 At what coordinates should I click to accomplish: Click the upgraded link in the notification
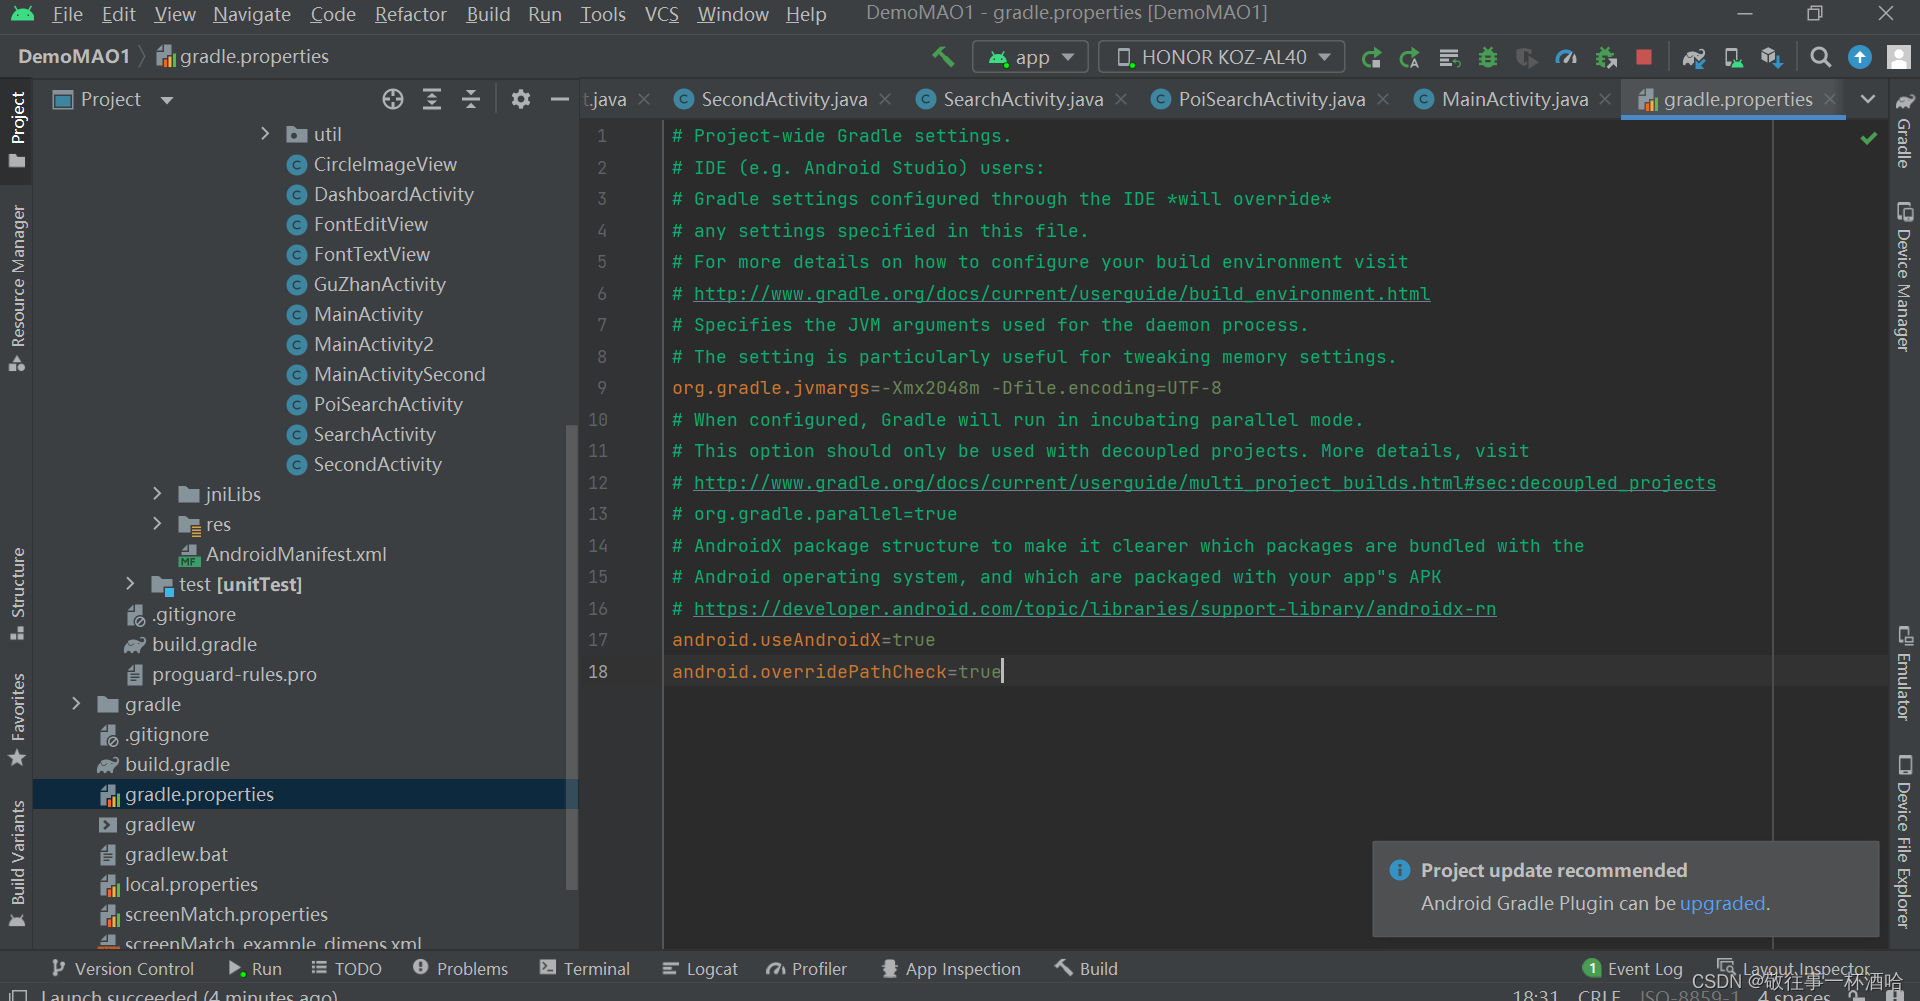[1721, 903]
